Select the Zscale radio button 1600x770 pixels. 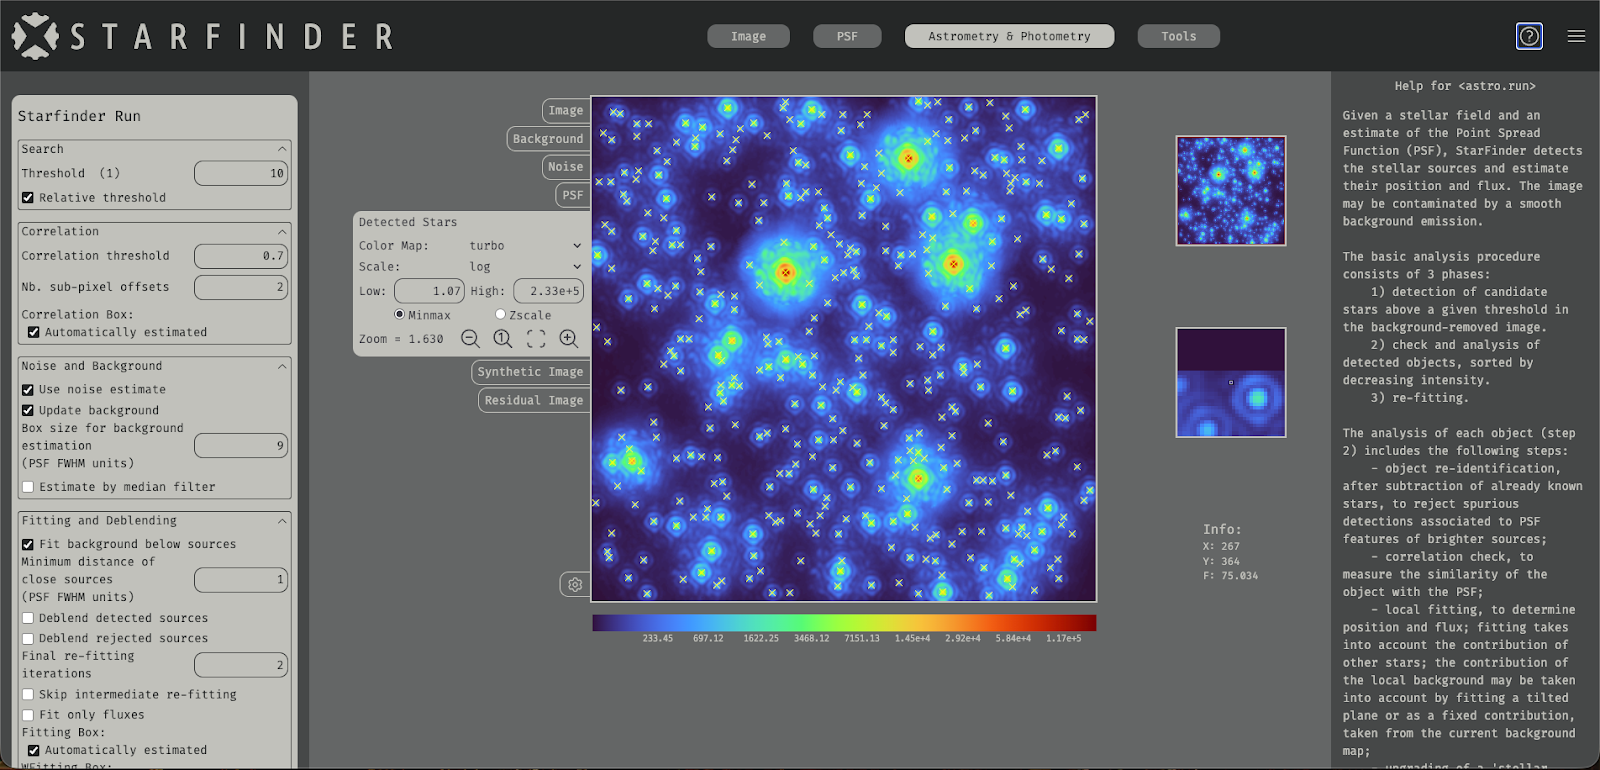pos(500,315)
